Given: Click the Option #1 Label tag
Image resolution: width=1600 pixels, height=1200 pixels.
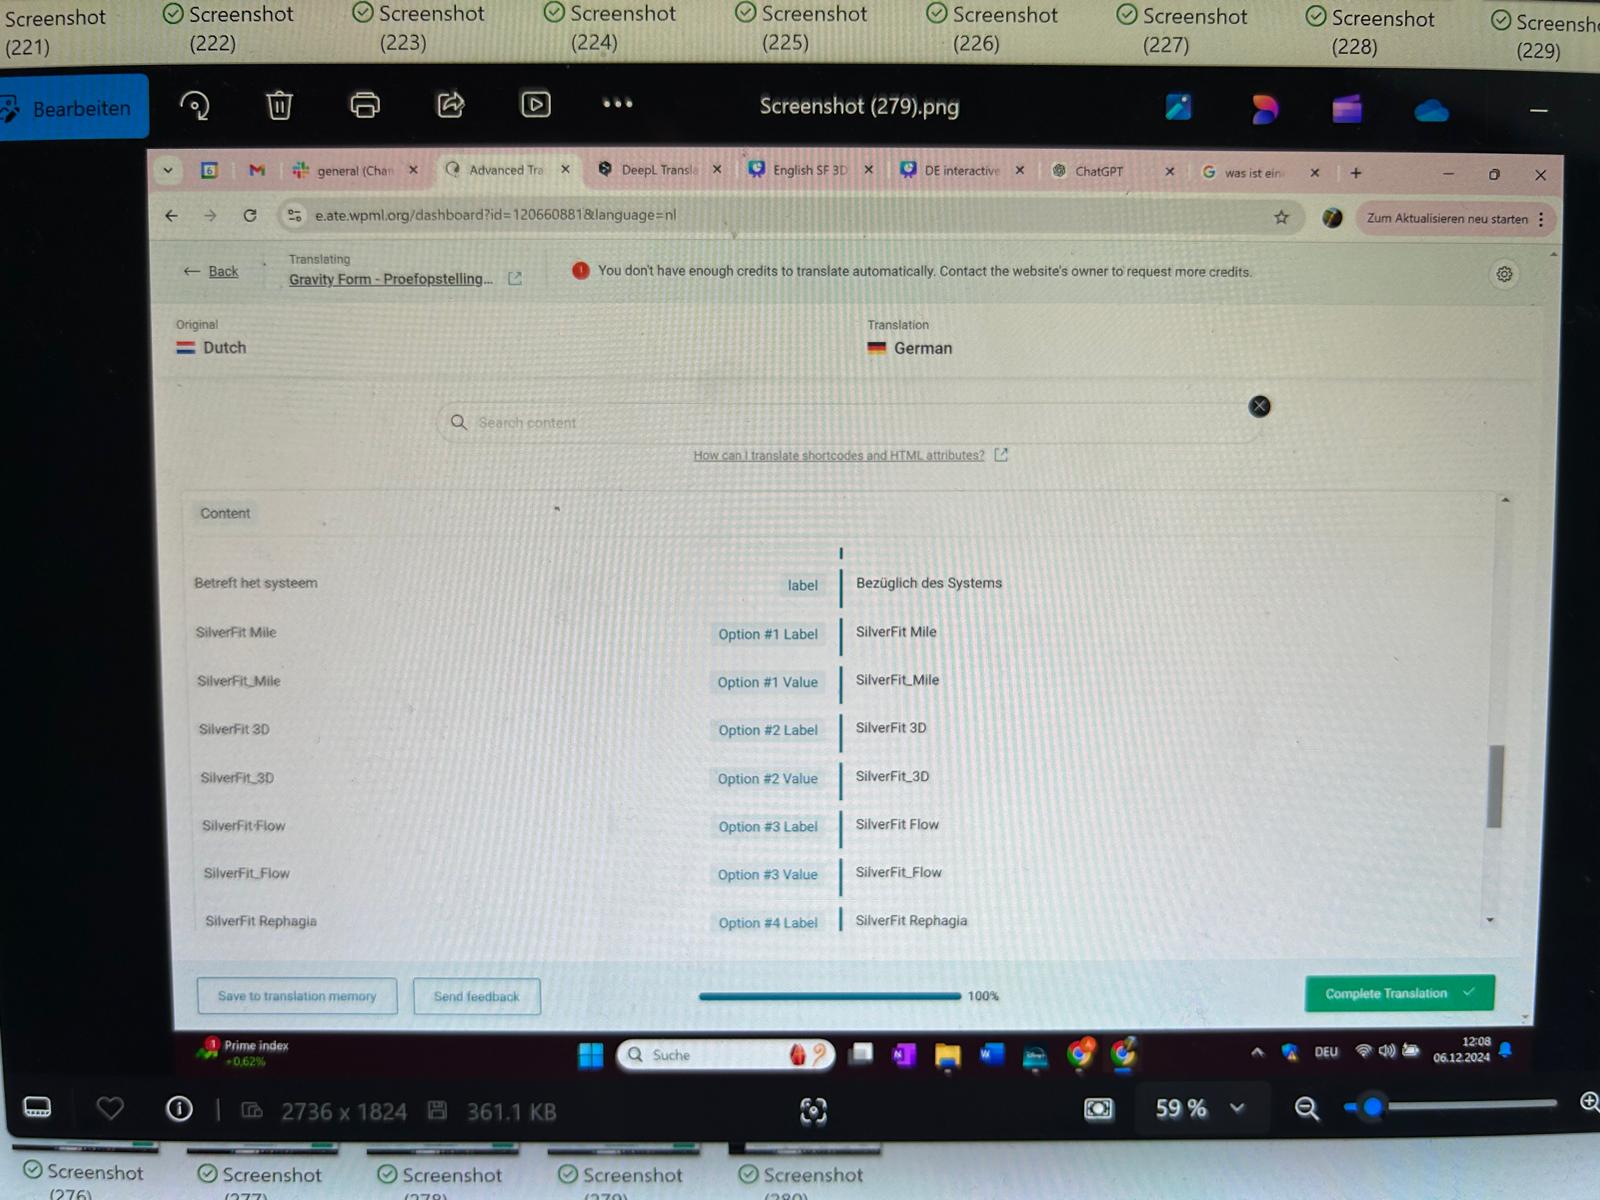Looking at the screenshot, I should point(768,634).
